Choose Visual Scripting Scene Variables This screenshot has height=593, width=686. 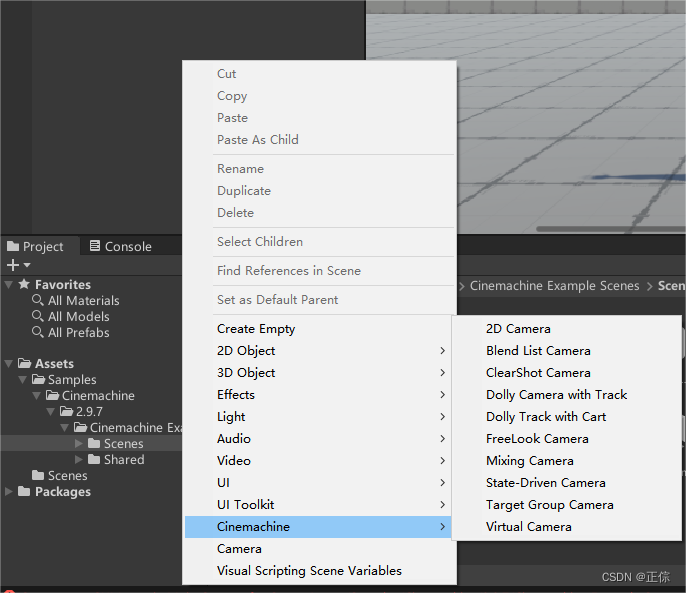(319, 571)
